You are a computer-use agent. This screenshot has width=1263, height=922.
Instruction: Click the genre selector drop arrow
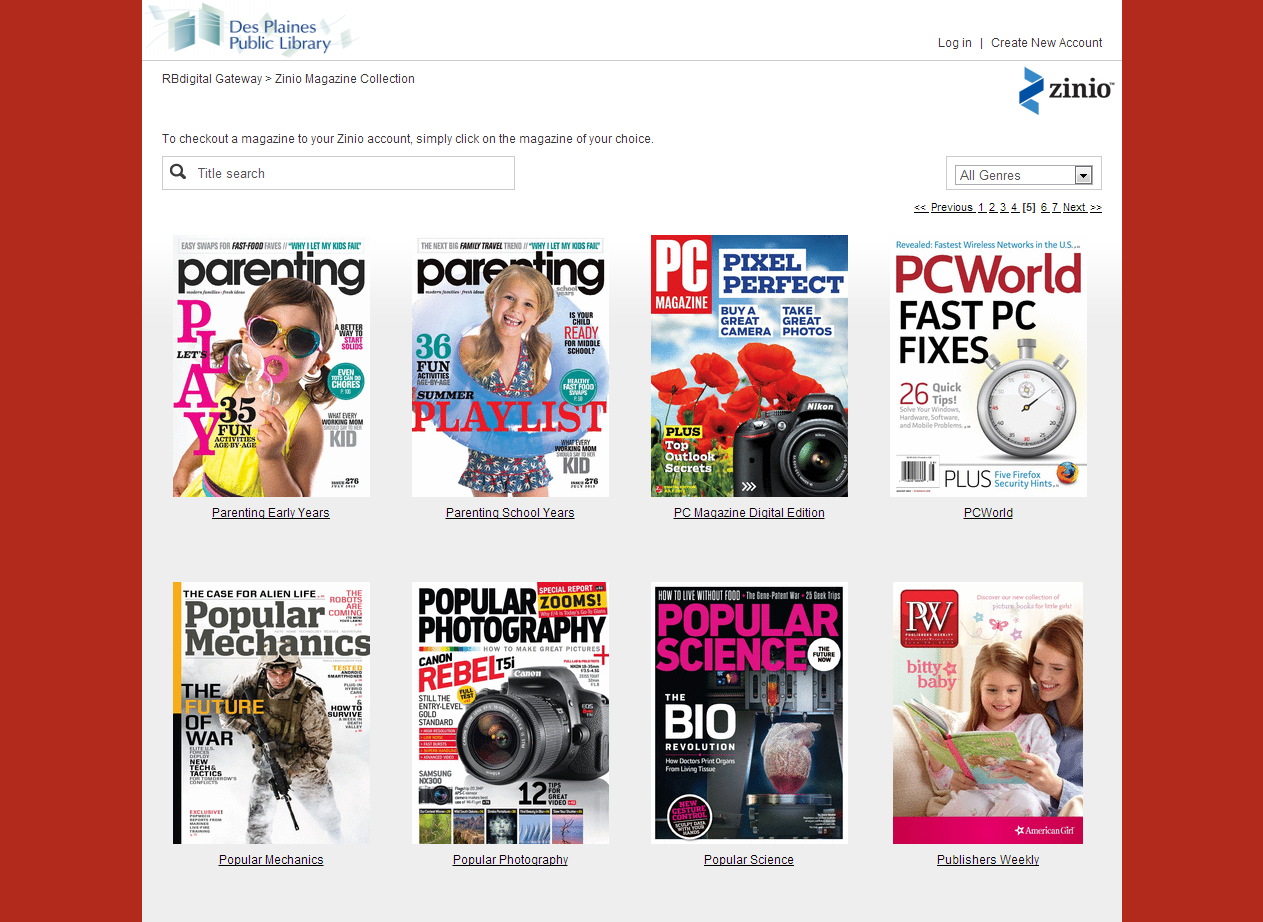[1083, 174]
